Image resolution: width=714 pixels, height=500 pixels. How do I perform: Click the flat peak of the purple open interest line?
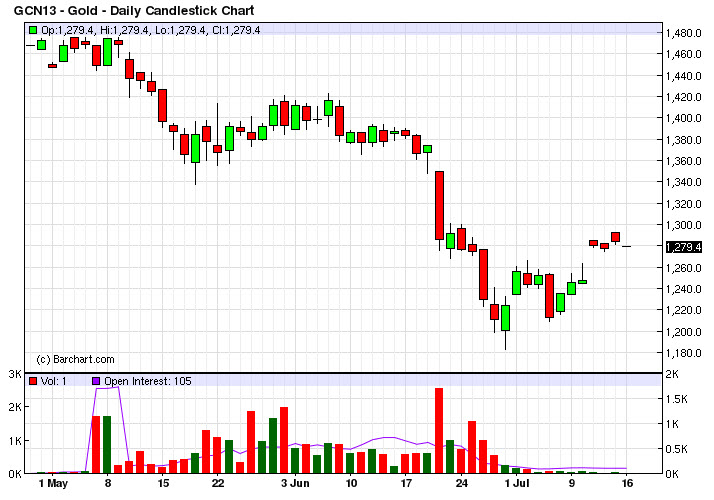click(107, 388)
